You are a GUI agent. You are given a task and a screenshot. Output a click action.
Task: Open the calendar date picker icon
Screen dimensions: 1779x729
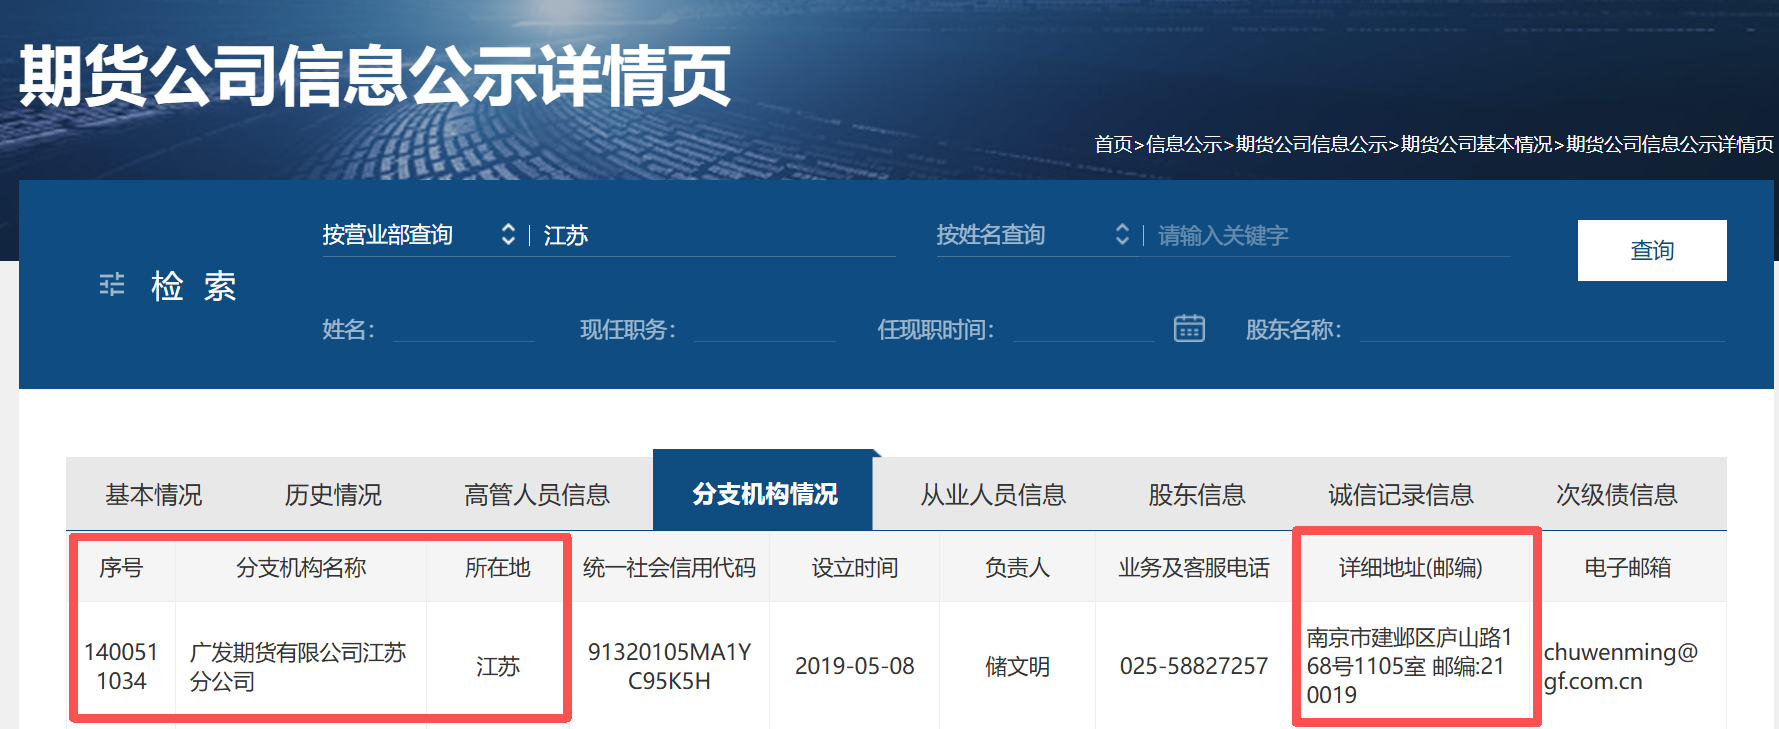click(x=1189, y=328)
